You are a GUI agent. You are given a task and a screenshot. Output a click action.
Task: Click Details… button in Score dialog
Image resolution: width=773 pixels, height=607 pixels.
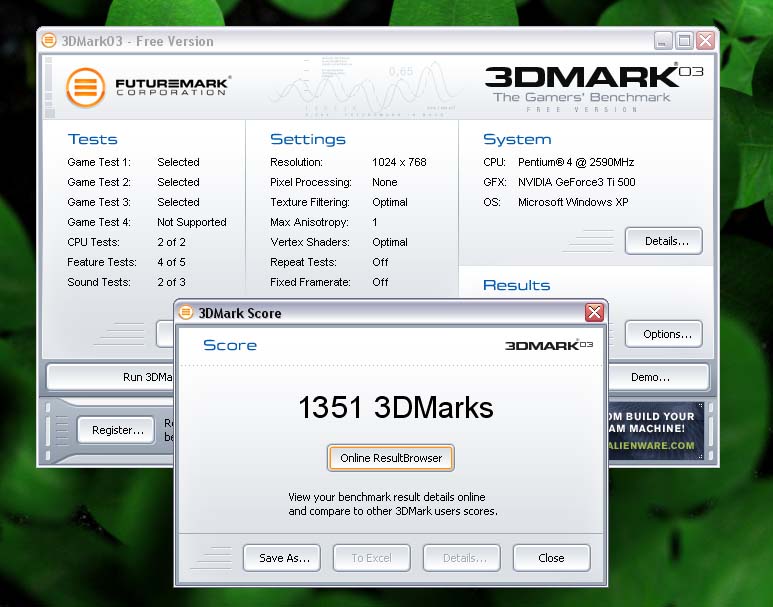(462, 558)
